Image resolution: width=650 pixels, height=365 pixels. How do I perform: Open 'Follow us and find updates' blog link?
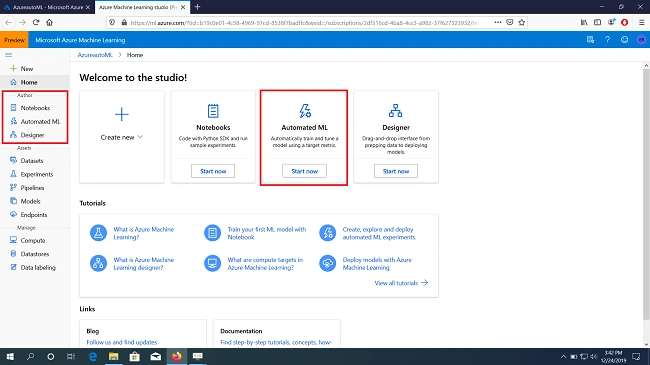122,342
